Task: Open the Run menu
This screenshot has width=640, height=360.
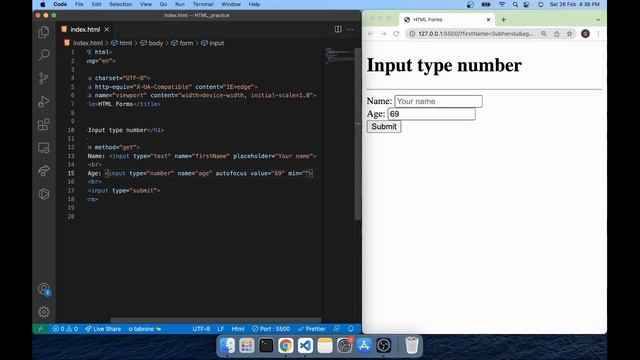Action: (x=180, y=4)
